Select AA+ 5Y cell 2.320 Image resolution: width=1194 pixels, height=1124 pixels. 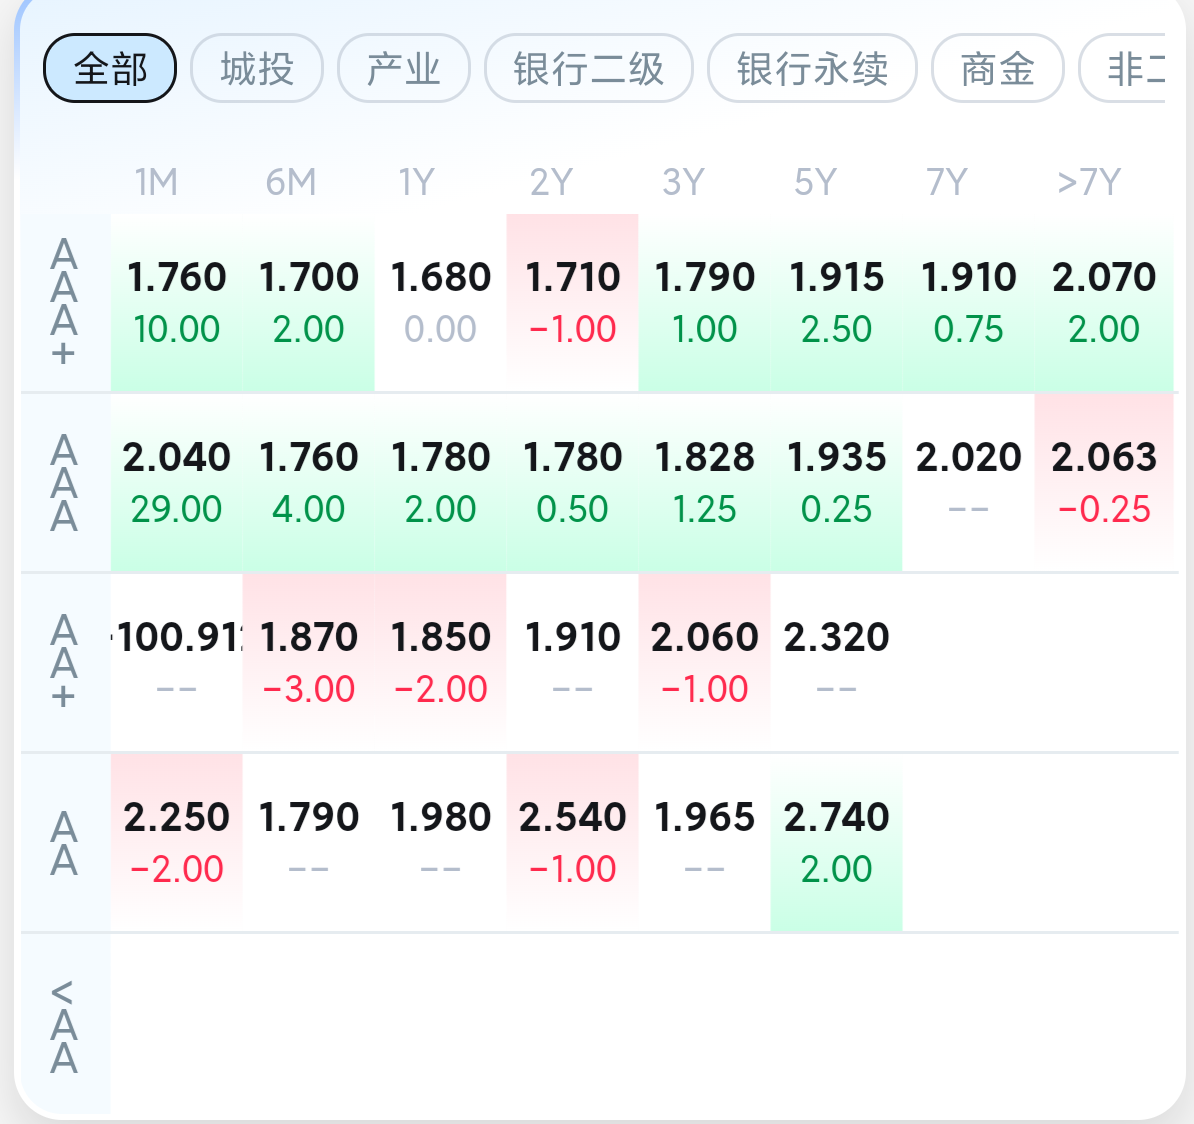[x=836, y=663]
